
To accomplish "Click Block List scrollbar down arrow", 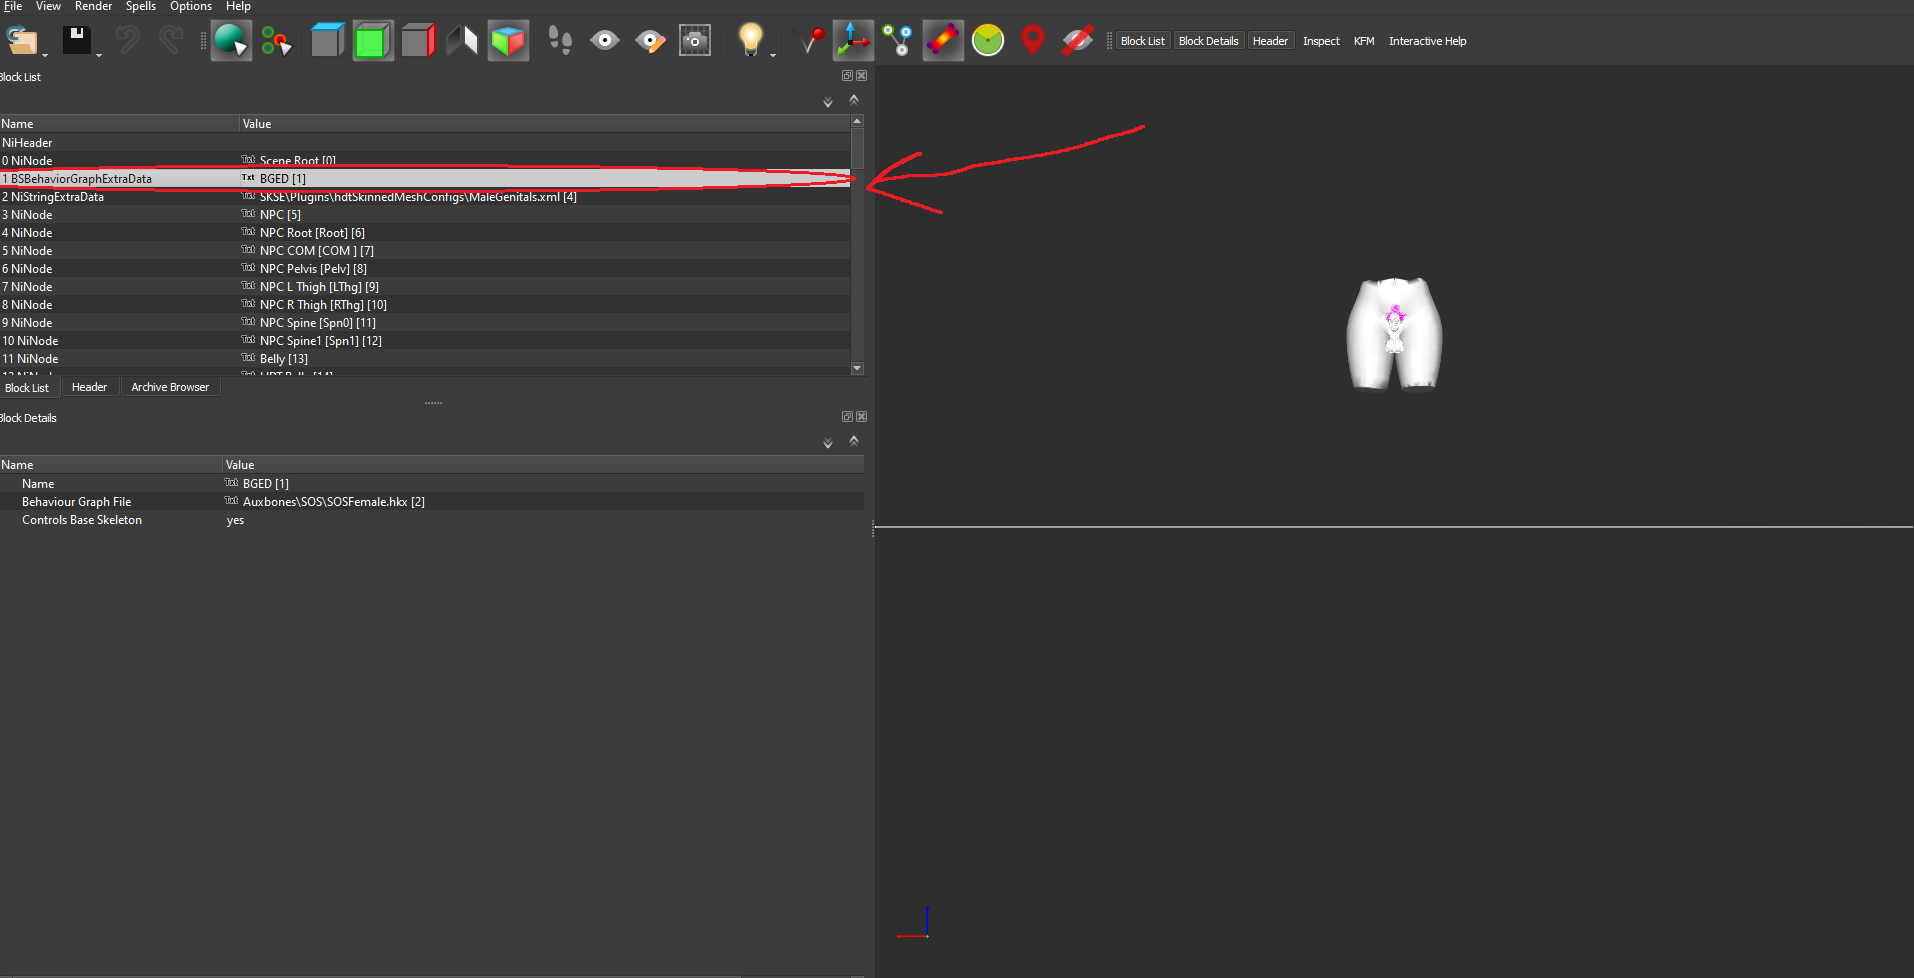I will (x=857, y=368).
